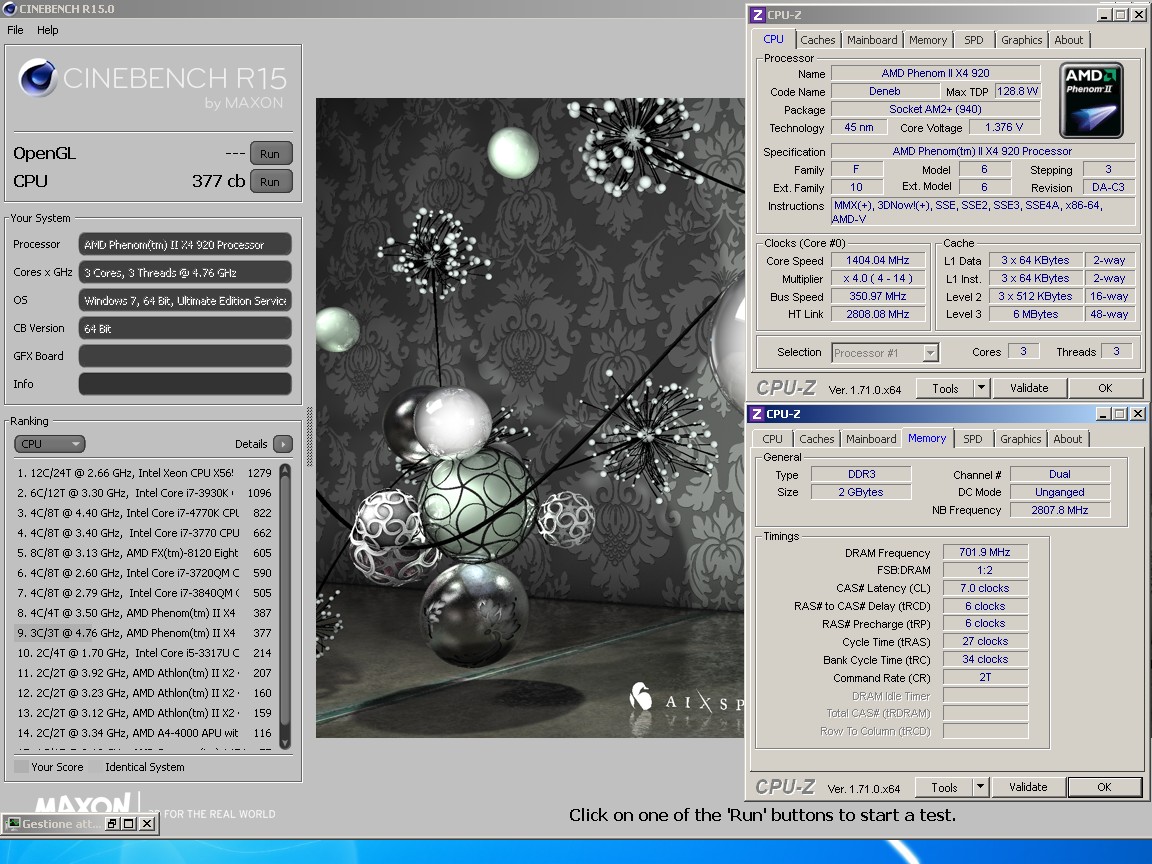Click OK in lower CPU-Z window
This screenshot has height=864, width=1152.
1104,788
